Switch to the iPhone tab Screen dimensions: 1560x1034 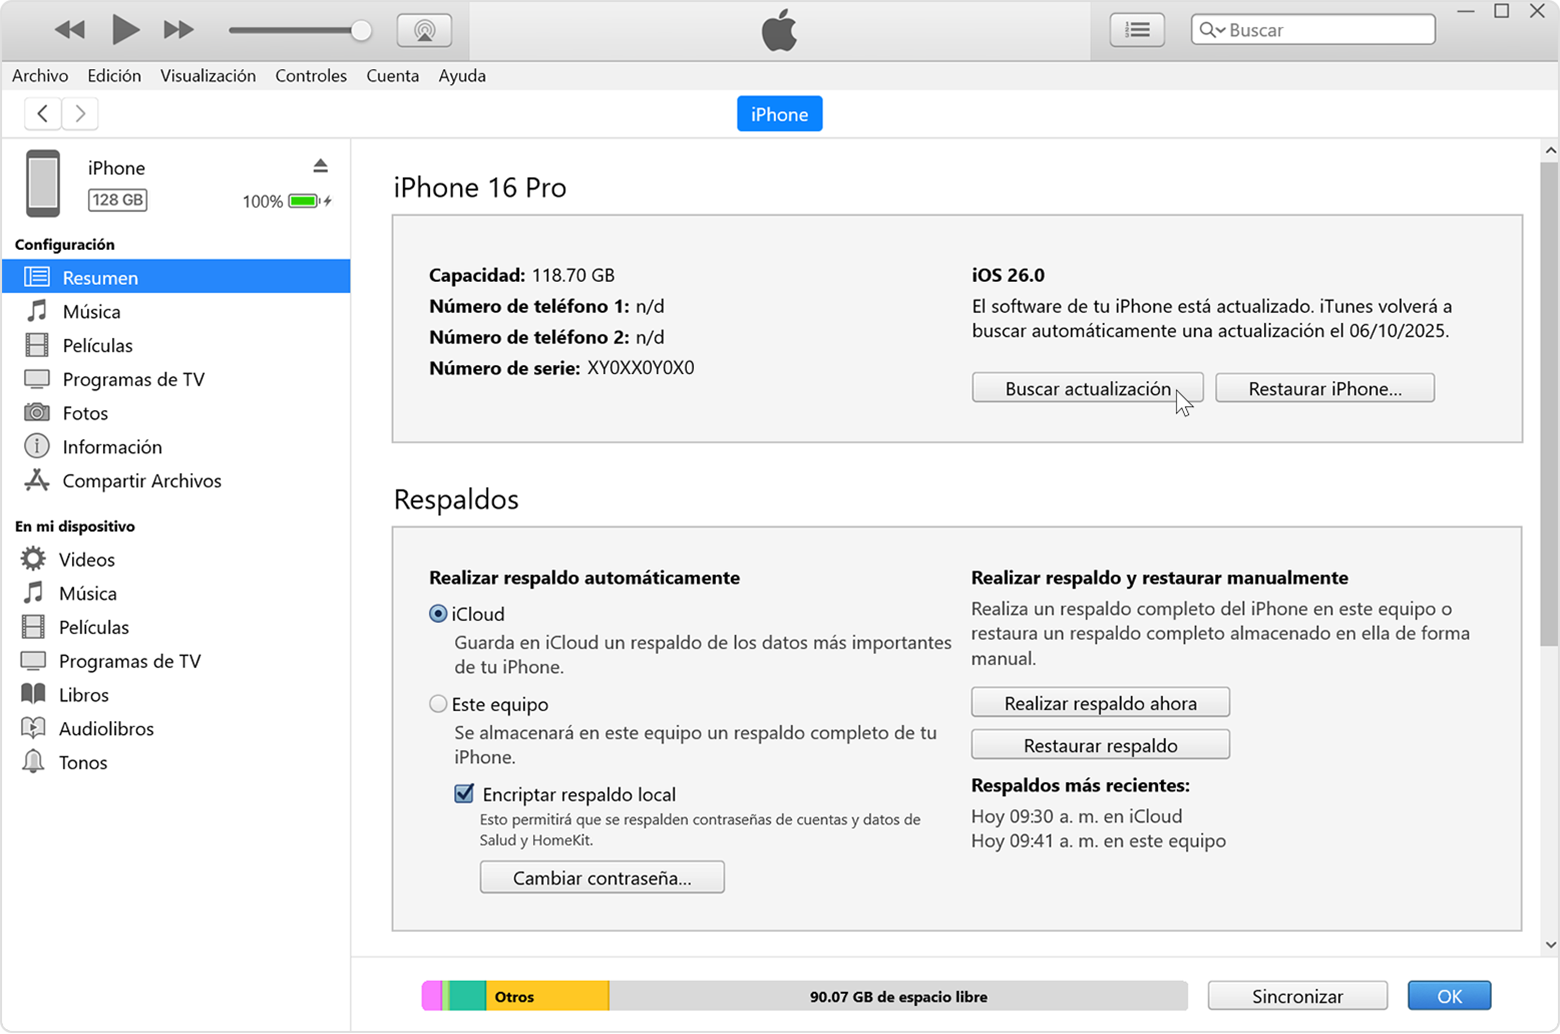coord(779,113)
